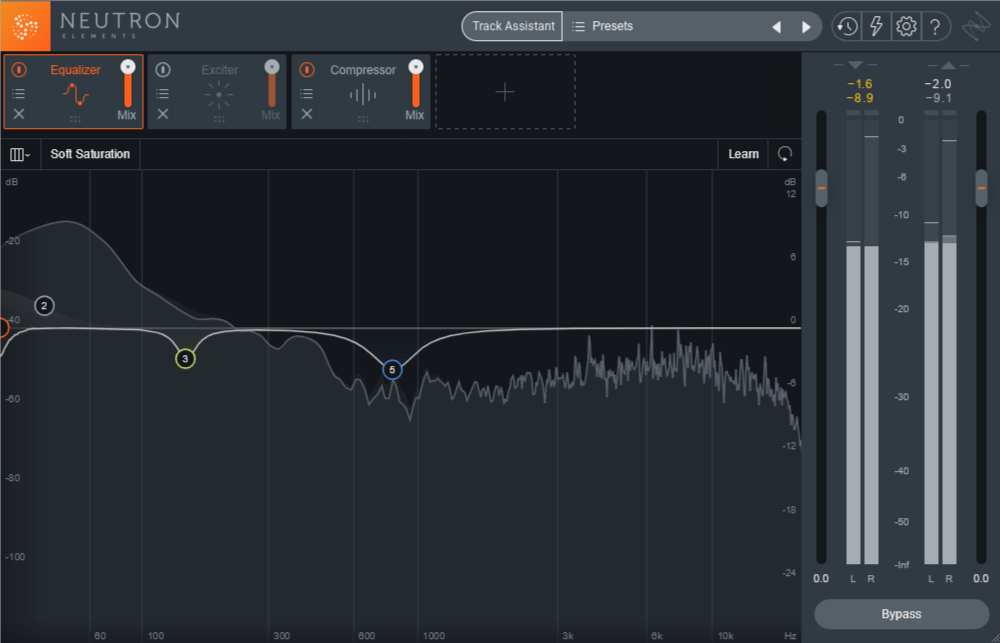Click the output RMS value -9.1

[x=938, y=98]
